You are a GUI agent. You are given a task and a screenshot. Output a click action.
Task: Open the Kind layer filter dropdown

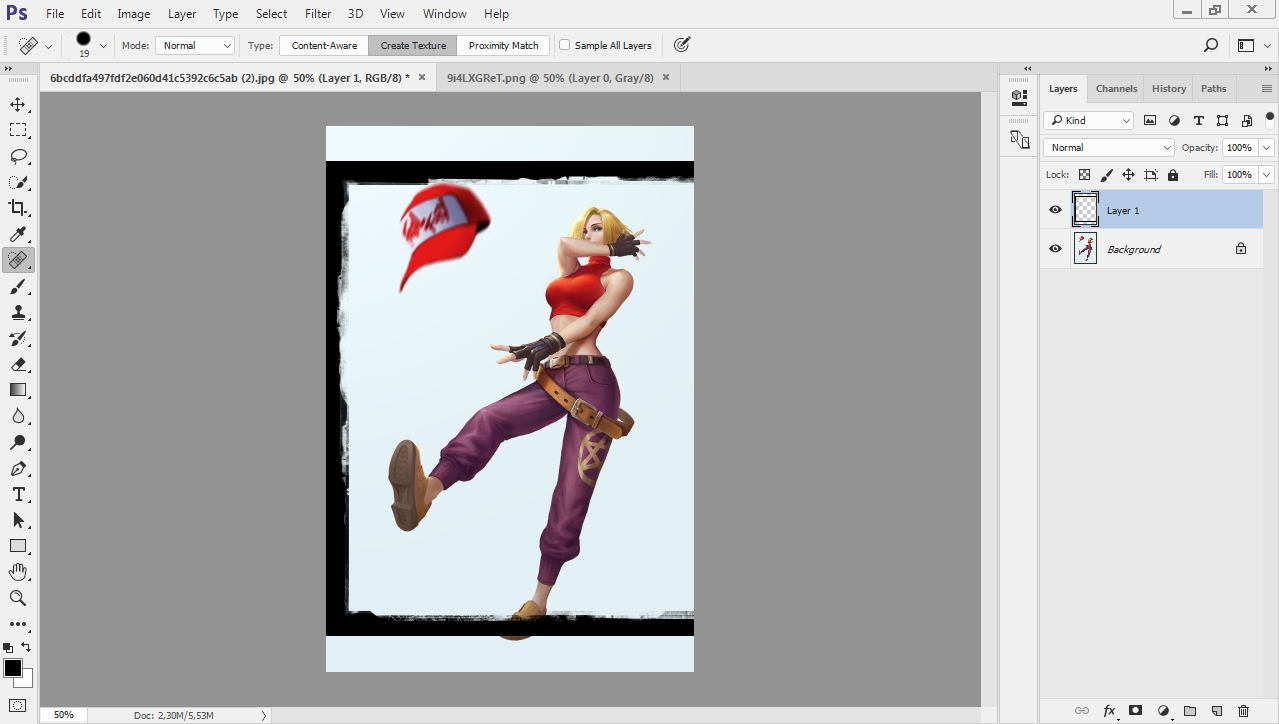click(1089, 120)
